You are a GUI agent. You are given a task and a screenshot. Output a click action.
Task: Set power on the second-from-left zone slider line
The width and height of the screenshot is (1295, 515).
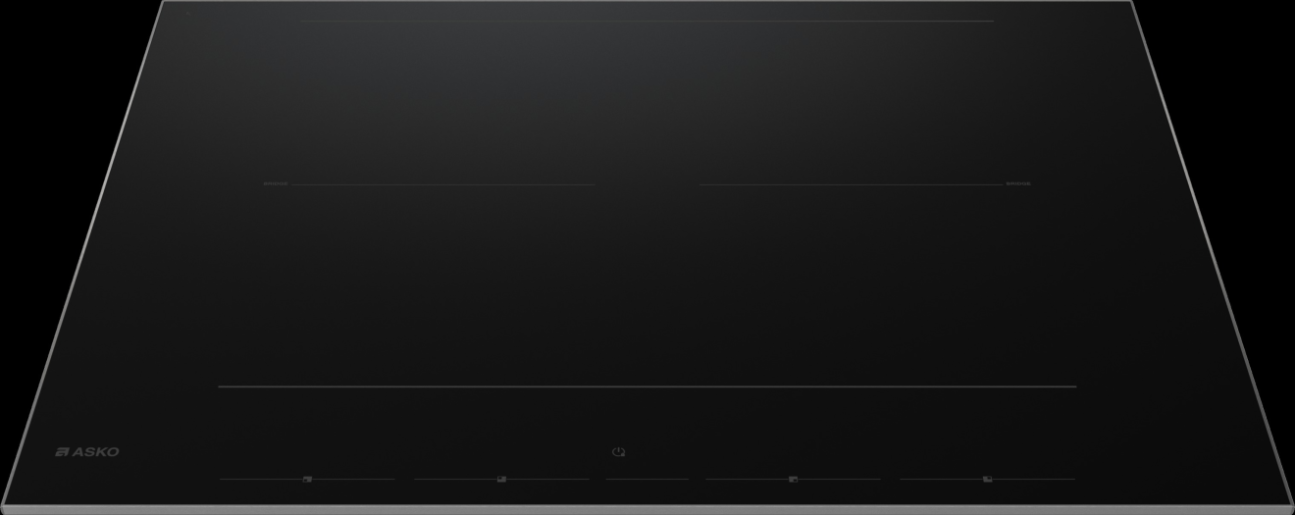click(x=501, y=479)
